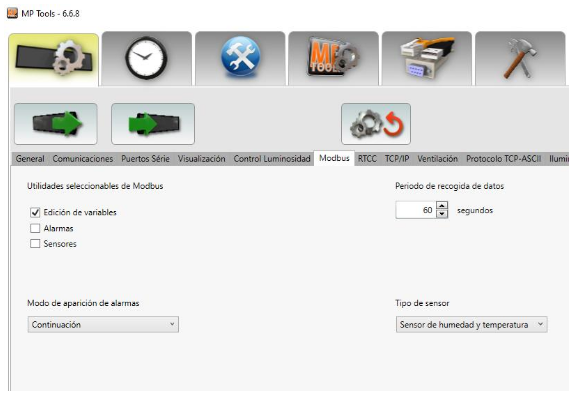Switch to Control Luminosidad tab
Screen dimensions: 578x393
(272, 159)
